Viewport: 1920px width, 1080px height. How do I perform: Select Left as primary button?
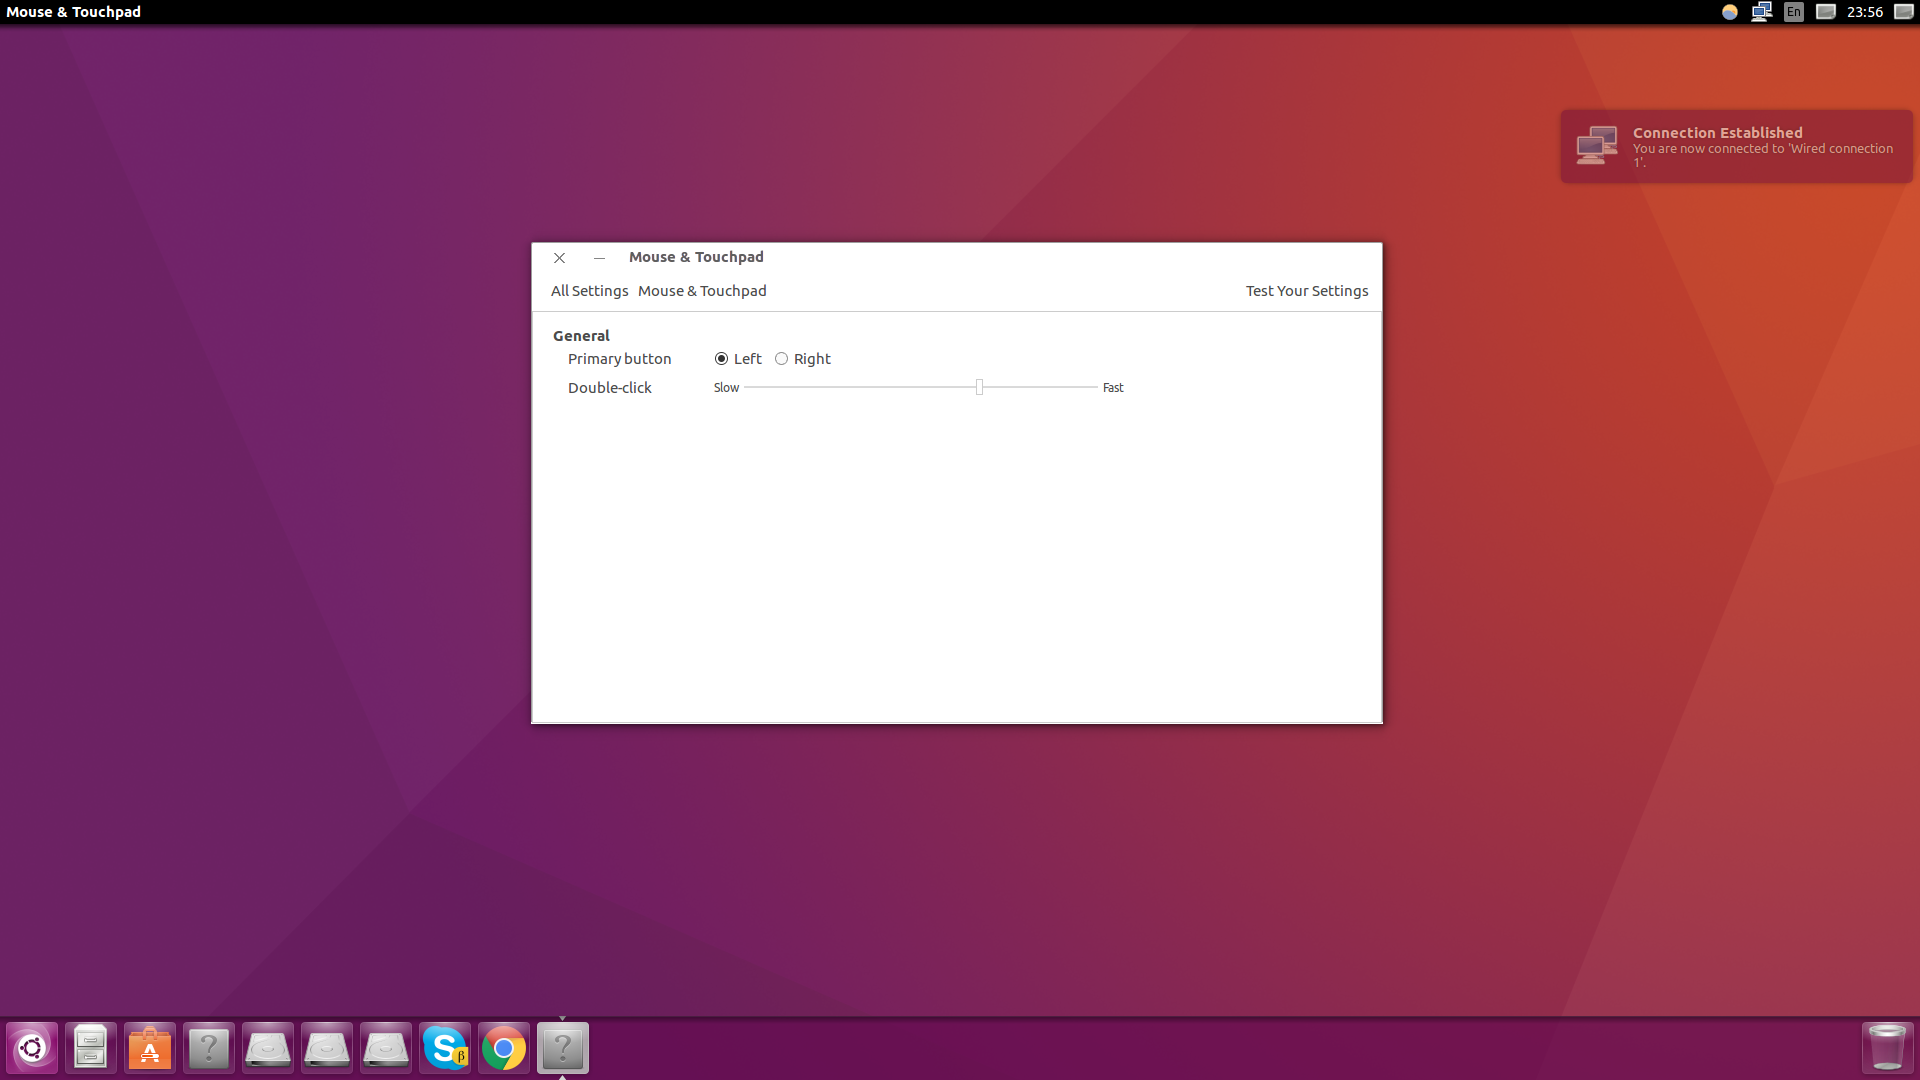[x=721, y=359]
